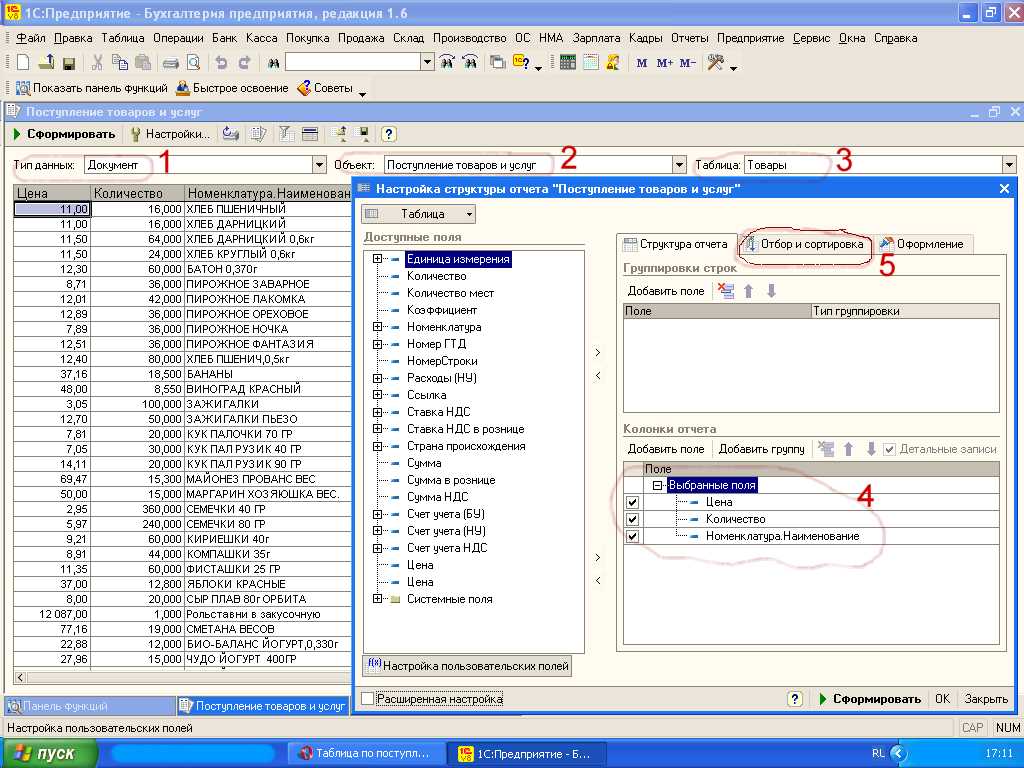
Task: Click the funnel filter icon in the report toolbar
Action: [285, 134]
